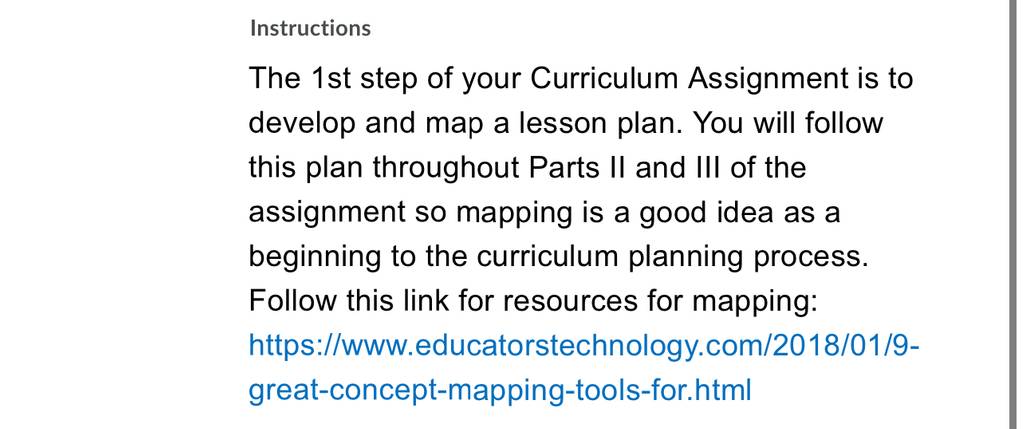Image resolution: width=1024 pixels, height=429 pixels.
Task: Click the "Instructions" heading label
Action: (x=310, y=28)
